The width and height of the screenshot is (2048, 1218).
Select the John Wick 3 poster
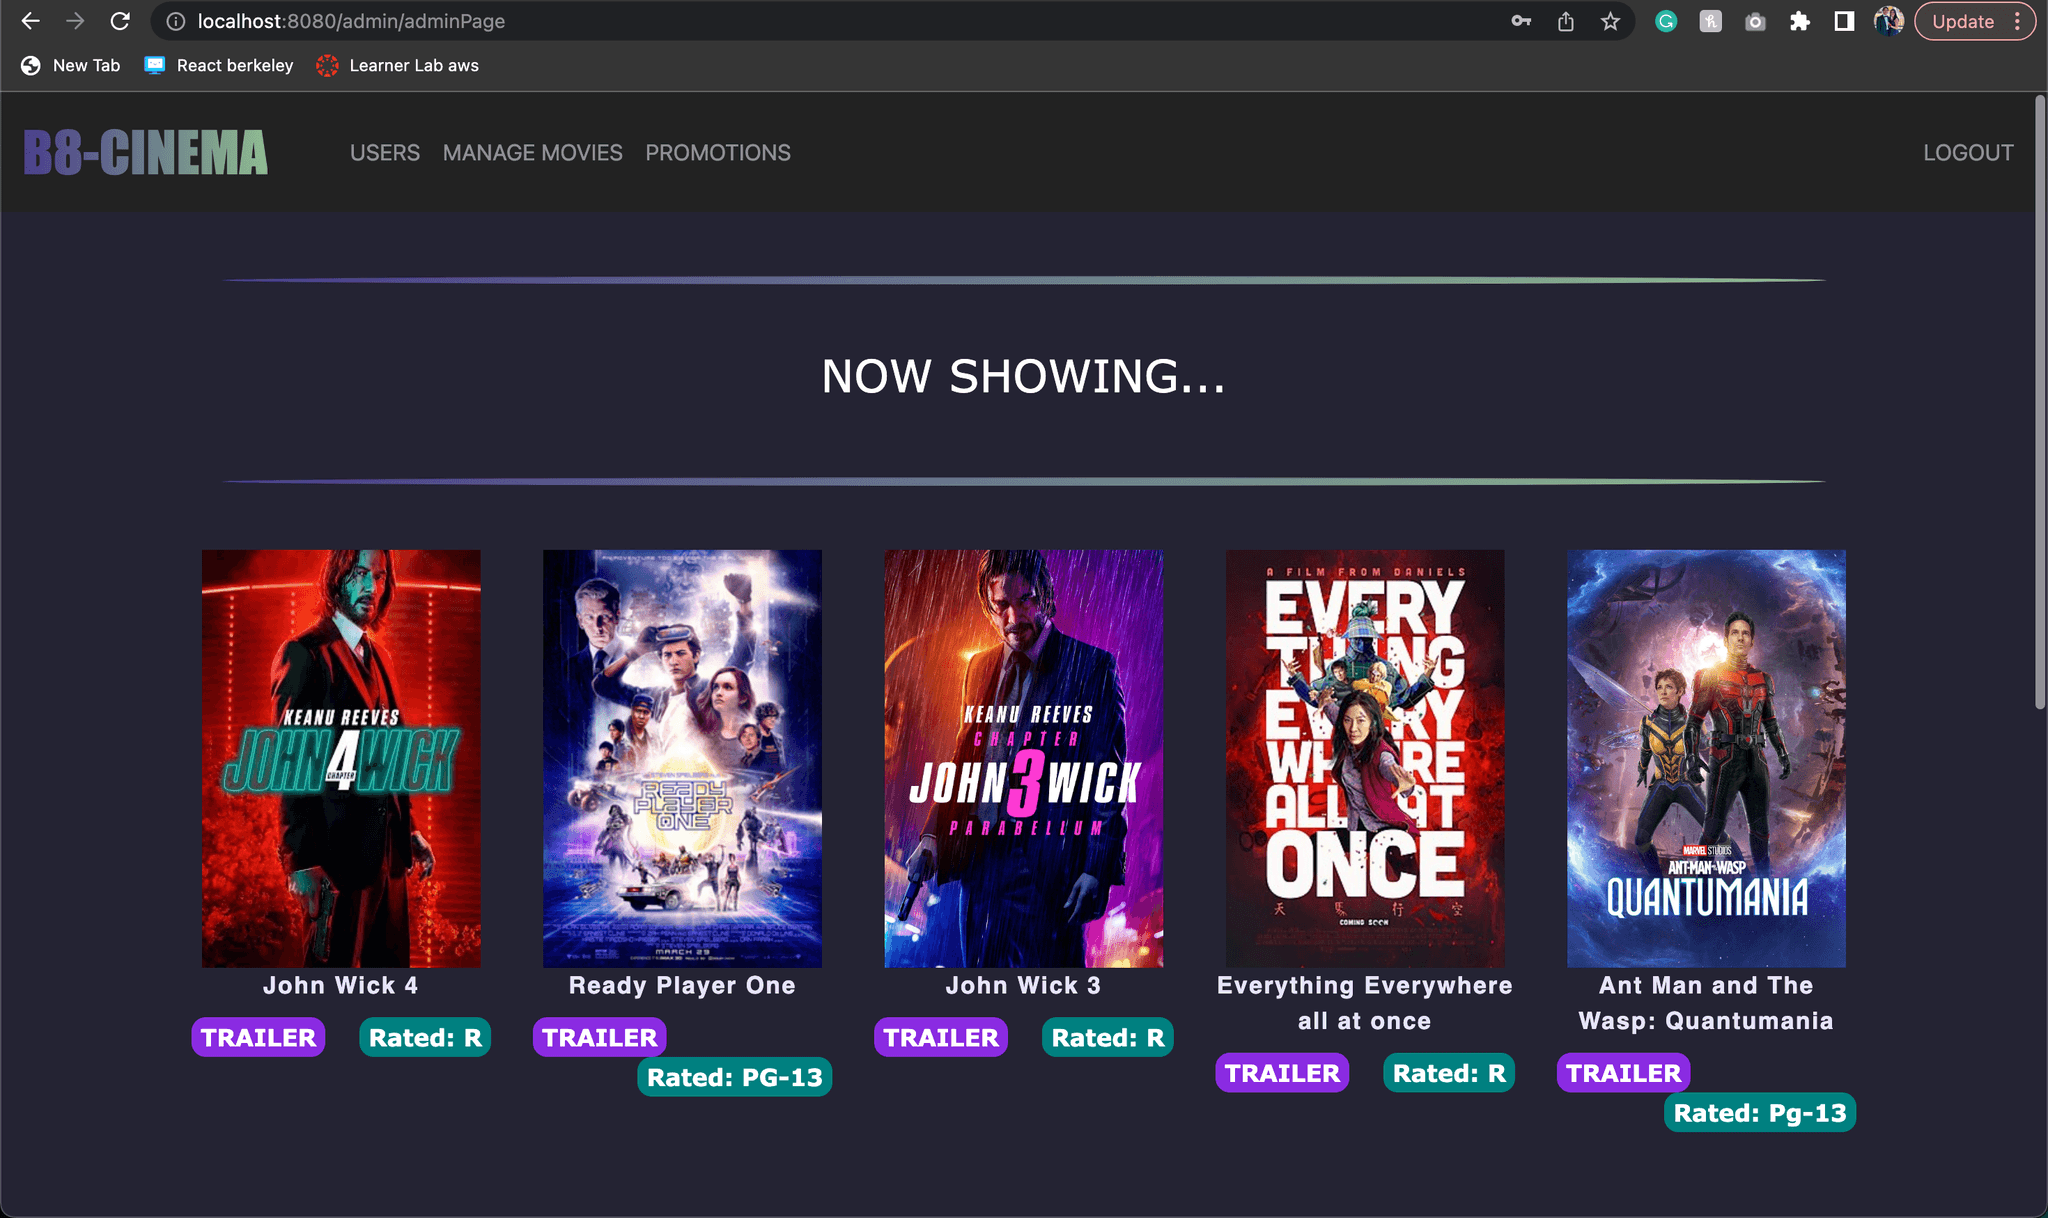click(1024, 758)
